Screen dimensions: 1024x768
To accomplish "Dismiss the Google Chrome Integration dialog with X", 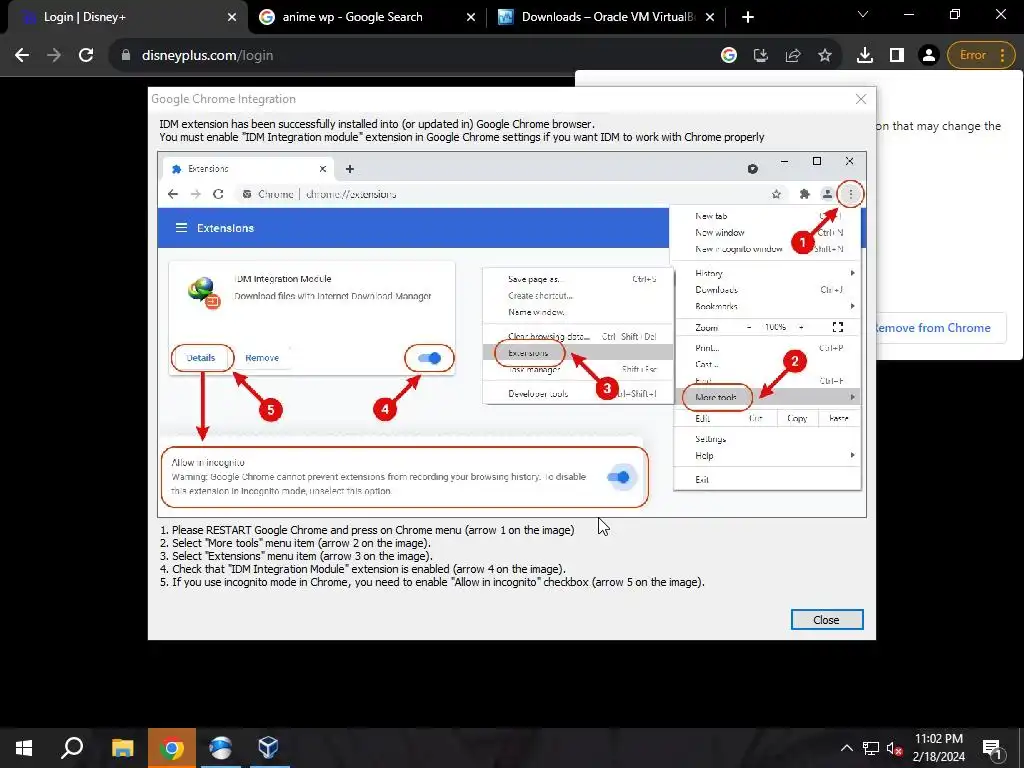I will [x=861, y=99].
